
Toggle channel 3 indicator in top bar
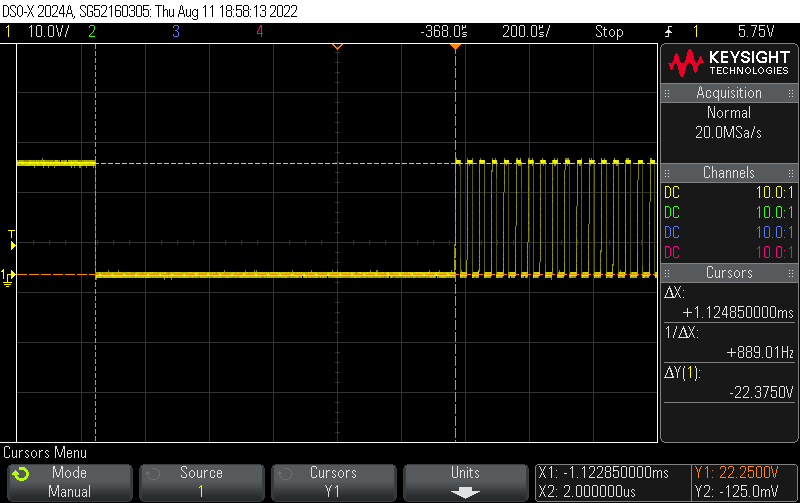176,32
